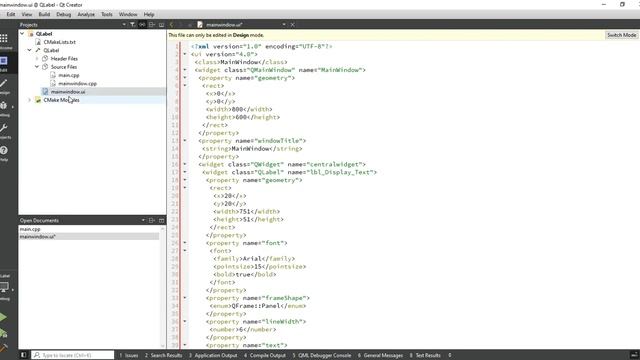This screenshot has width=640, height=360.
Task: Open the Analyze menu
Action: (x=86, y=14)
